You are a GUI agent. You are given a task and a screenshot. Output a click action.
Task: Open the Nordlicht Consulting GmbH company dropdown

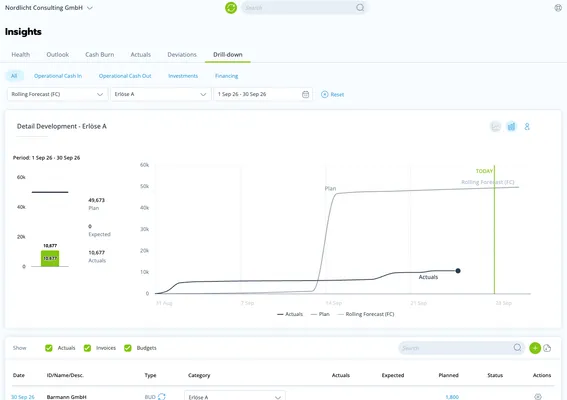(48, 8)
